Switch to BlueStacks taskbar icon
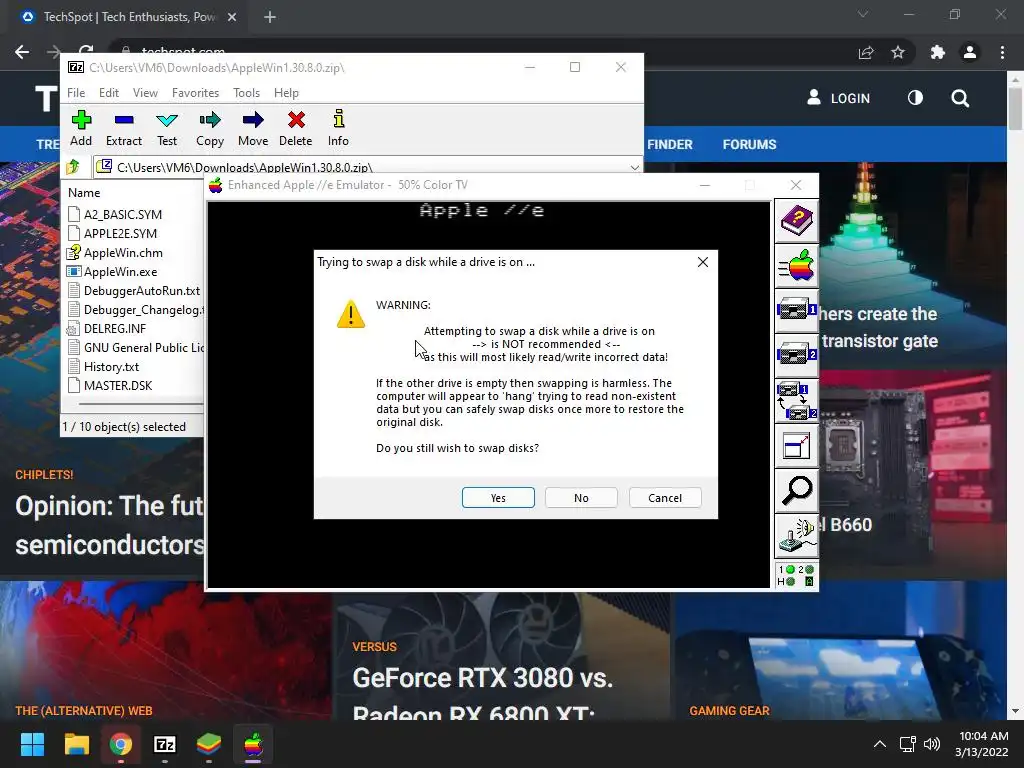1024x768 pixels. coord(209,744)
